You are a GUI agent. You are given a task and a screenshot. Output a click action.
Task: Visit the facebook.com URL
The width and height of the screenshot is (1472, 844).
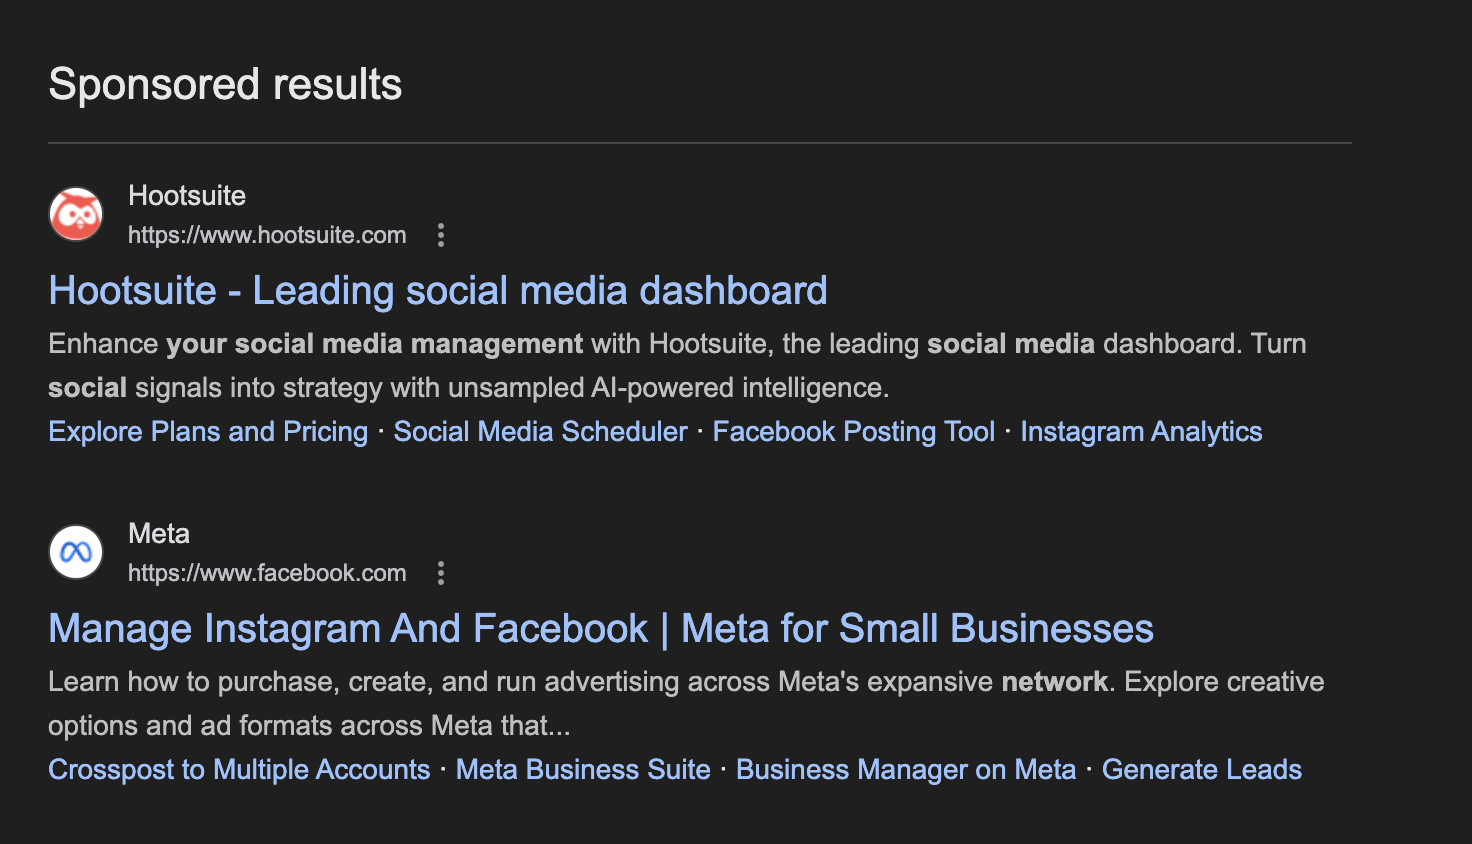(266, 573)
